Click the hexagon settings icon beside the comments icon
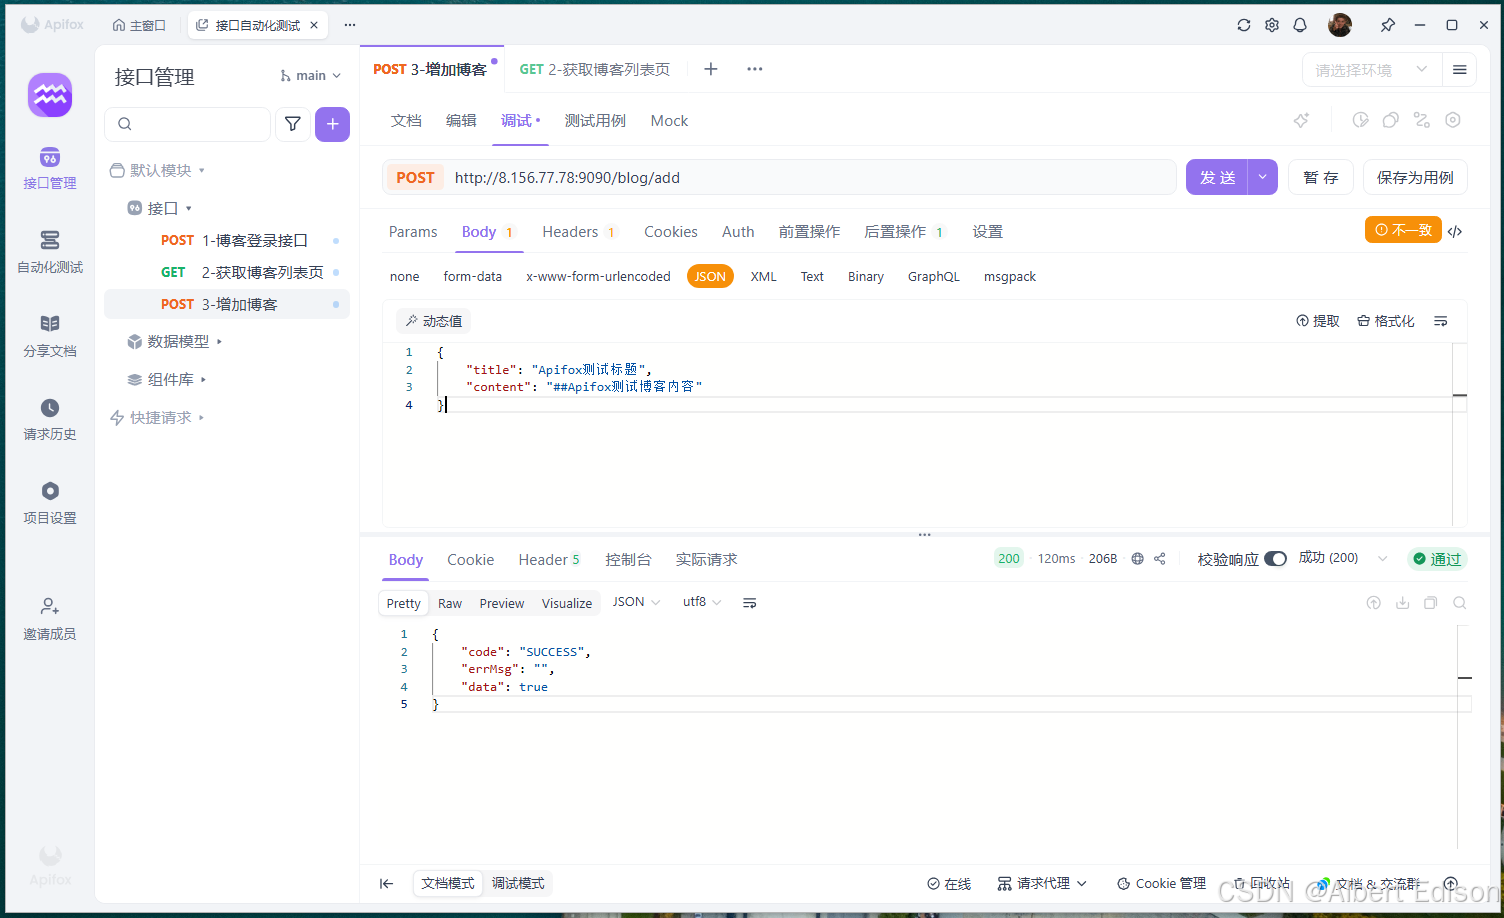The height and width of the screenshot is (918, 1504). [1453, 120]
